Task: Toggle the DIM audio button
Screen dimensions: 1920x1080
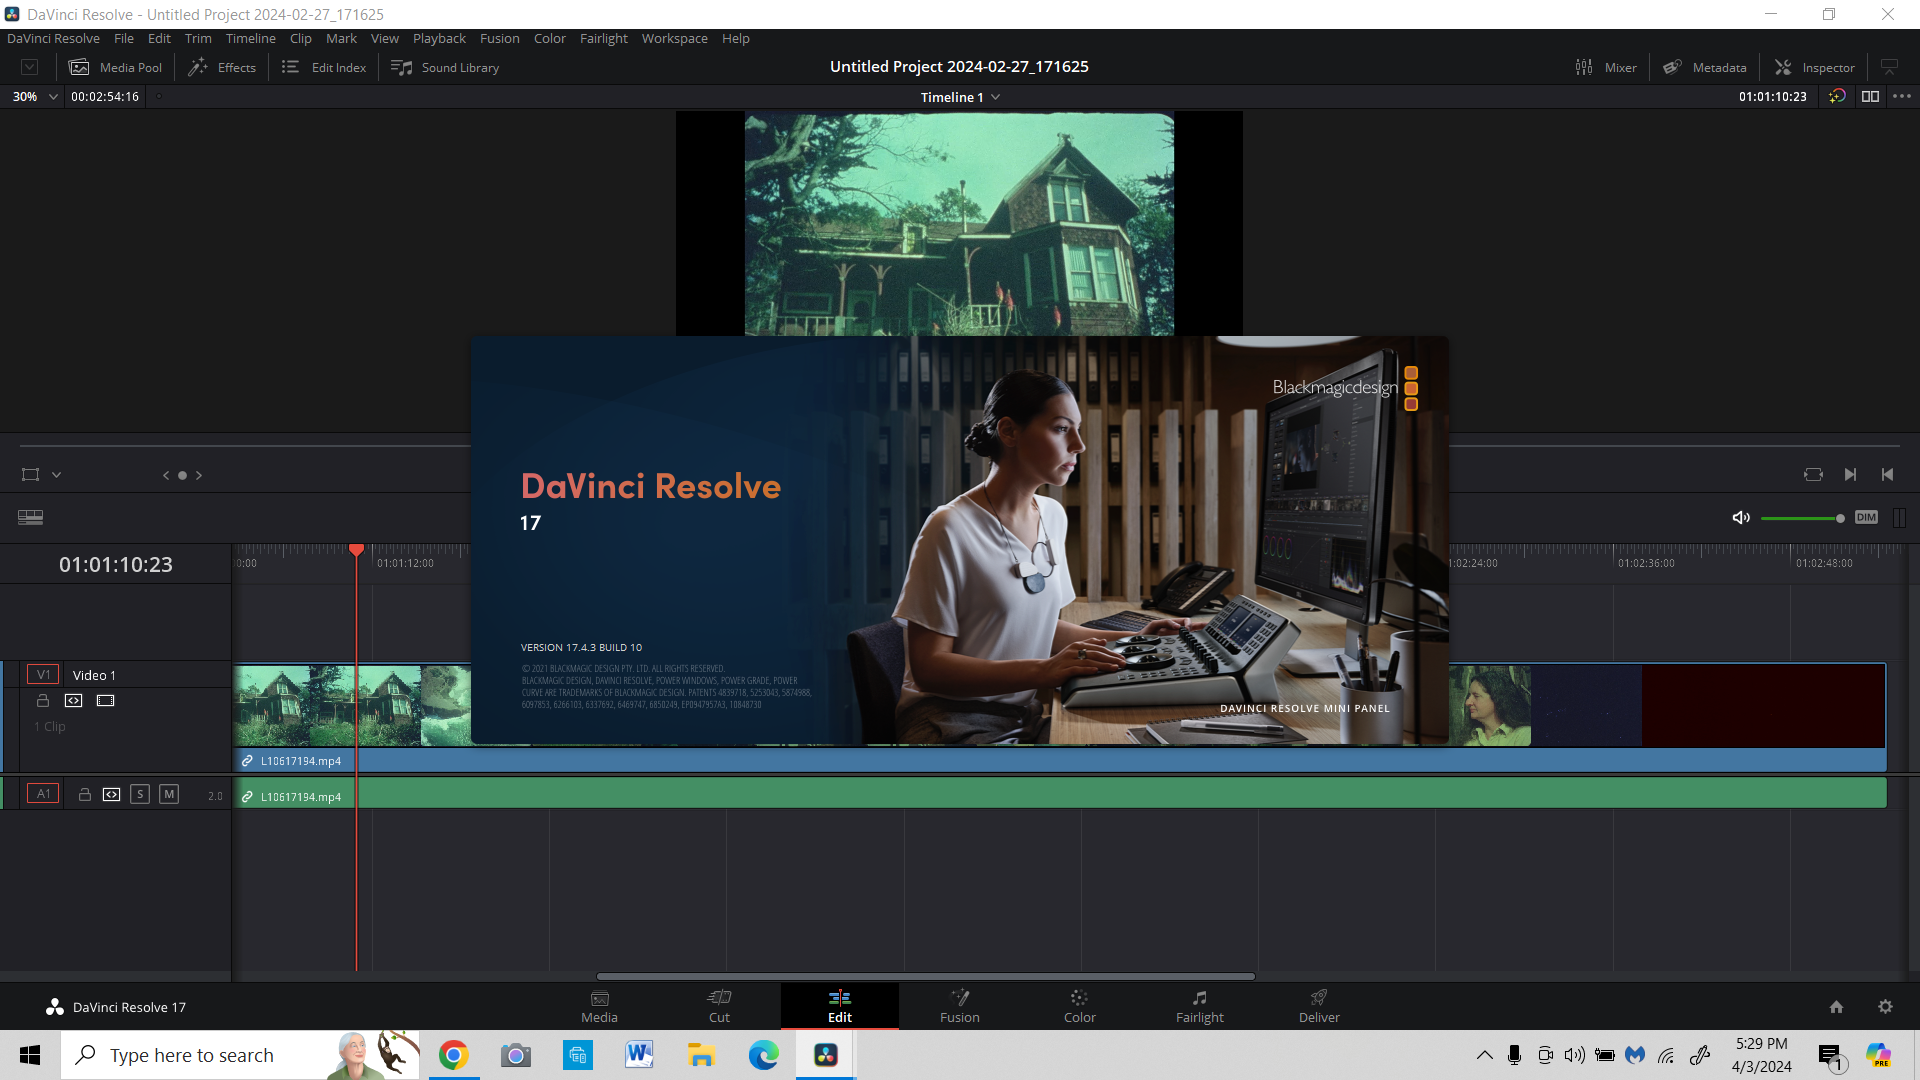Action: [1866, 517]
